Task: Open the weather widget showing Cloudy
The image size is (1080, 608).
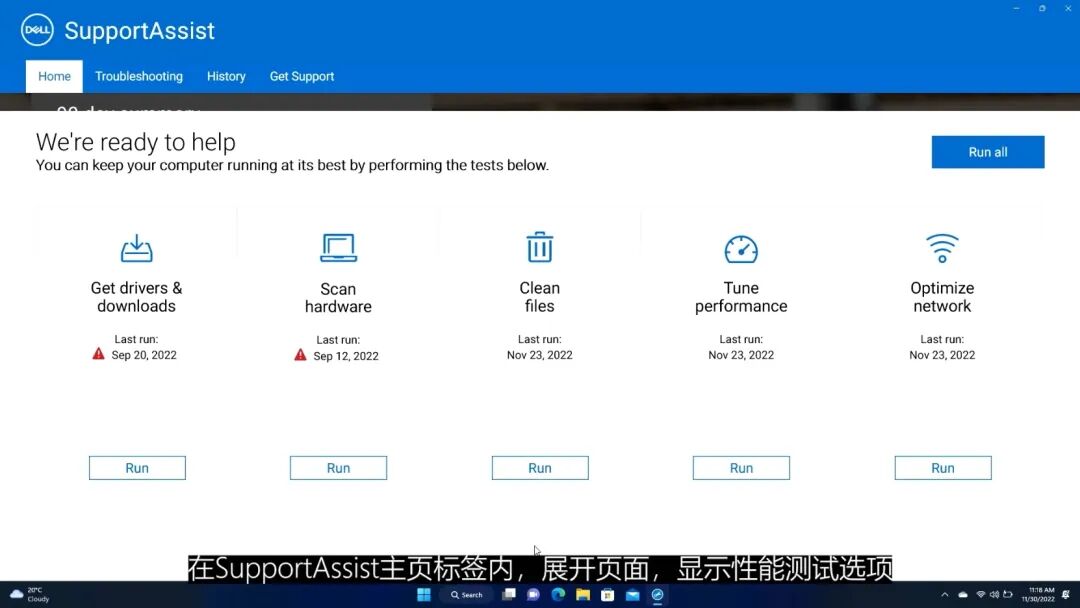Action: click(x=30, y=594)
